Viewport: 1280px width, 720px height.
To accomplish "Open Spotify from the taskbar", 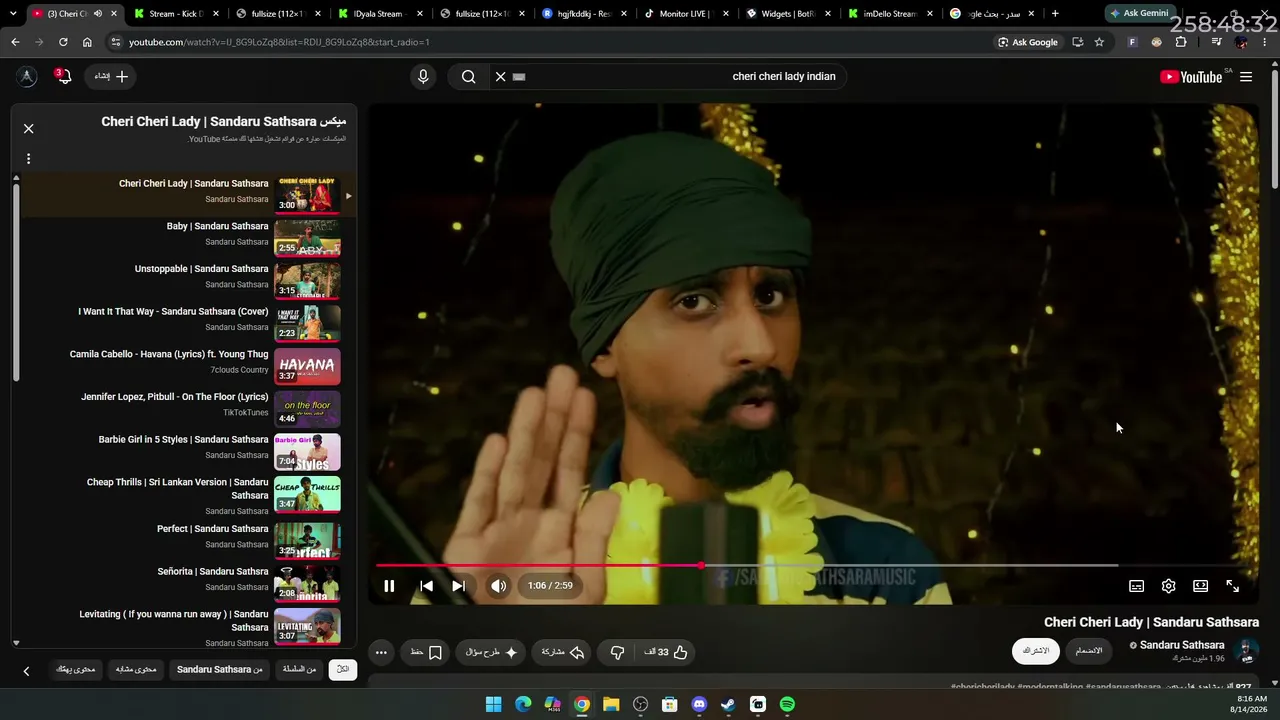I will tap(787, 704).
